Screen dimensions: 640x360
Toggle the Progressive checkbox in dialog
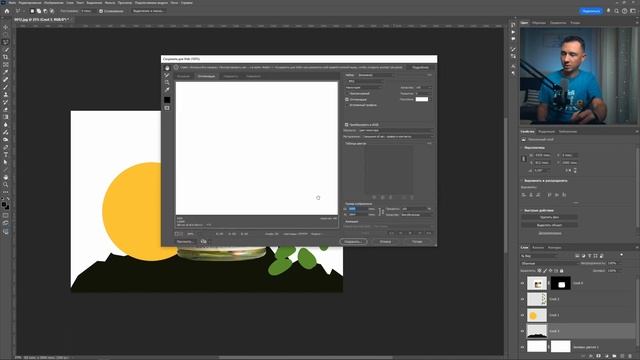coord(347,93)
